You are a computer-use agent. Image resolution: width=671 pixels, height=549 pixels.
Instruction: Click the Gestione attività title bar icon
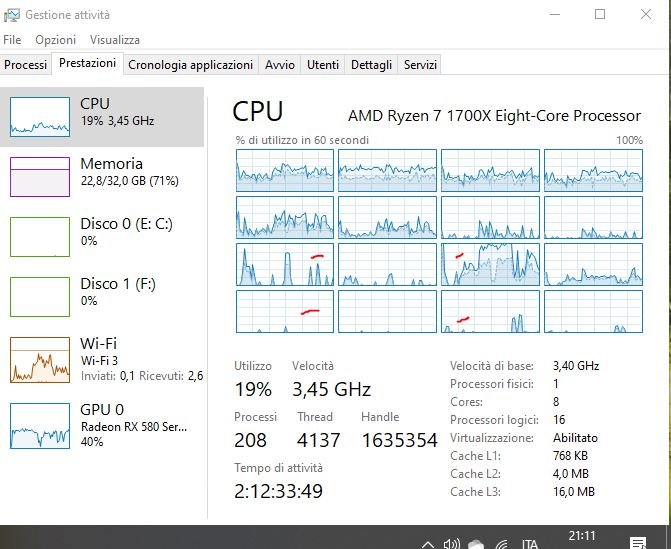(x=12, y=15)
